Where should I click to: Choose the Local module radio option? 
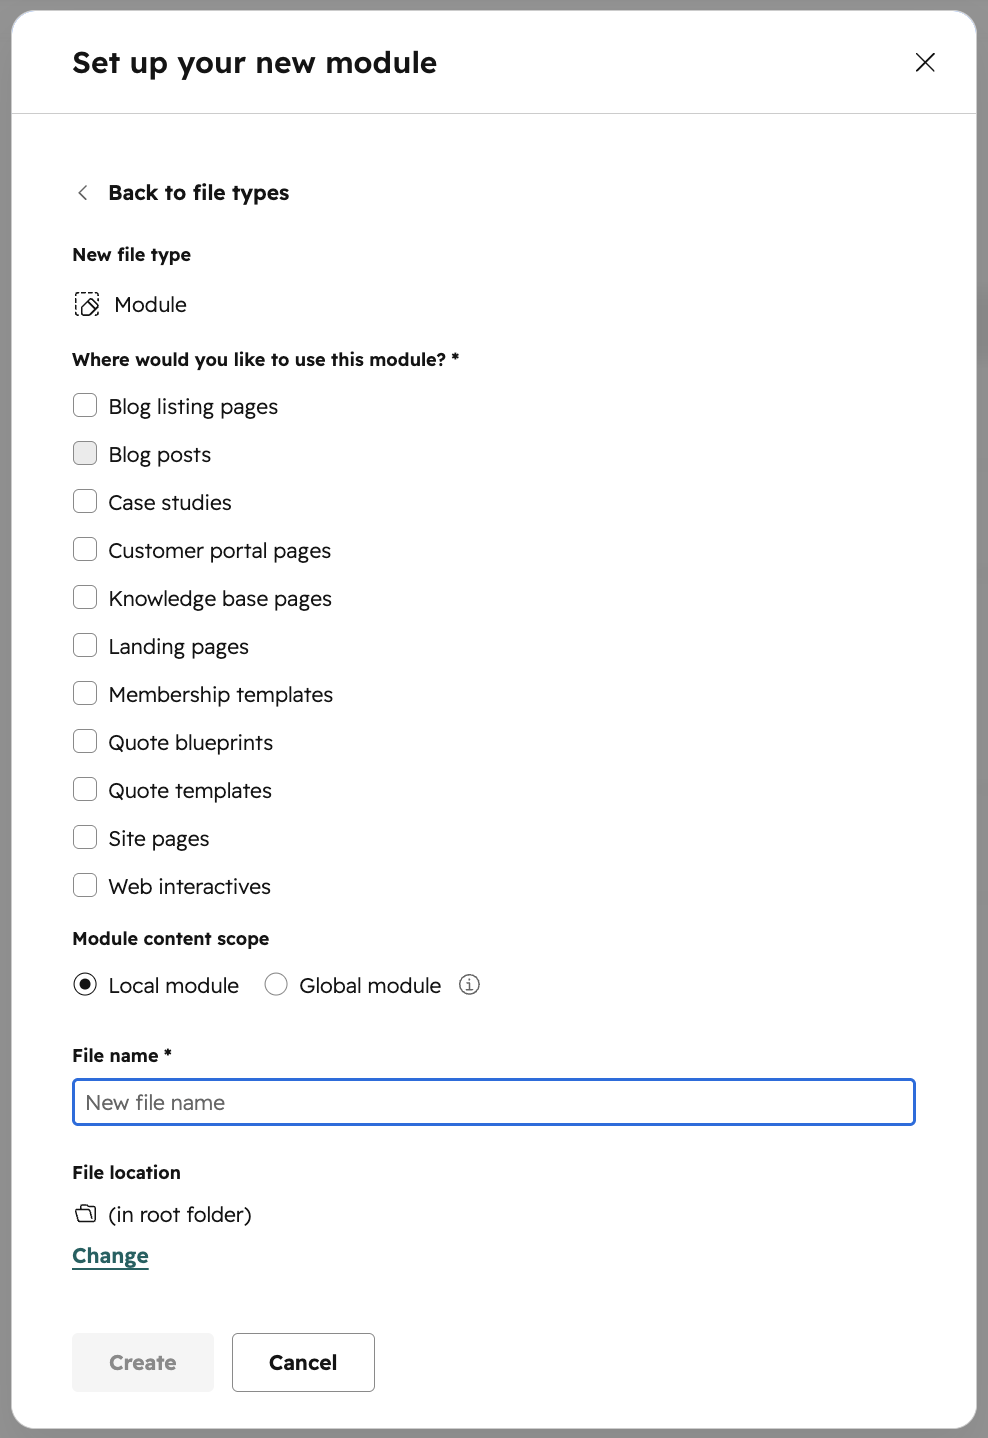[85, 985]
